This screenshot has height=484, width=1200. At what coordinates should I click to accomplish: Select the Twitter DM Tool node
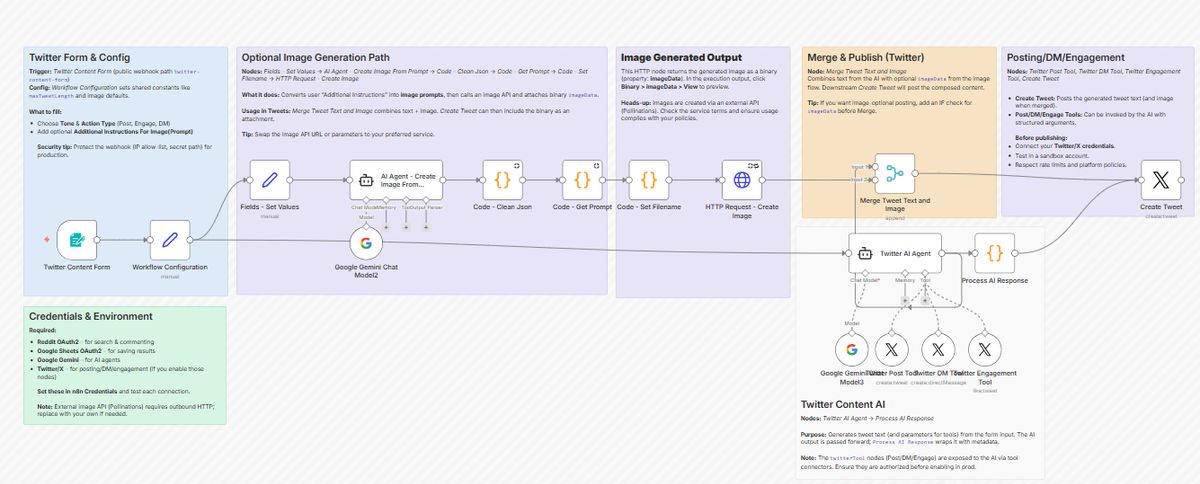[x=937, y=349]
